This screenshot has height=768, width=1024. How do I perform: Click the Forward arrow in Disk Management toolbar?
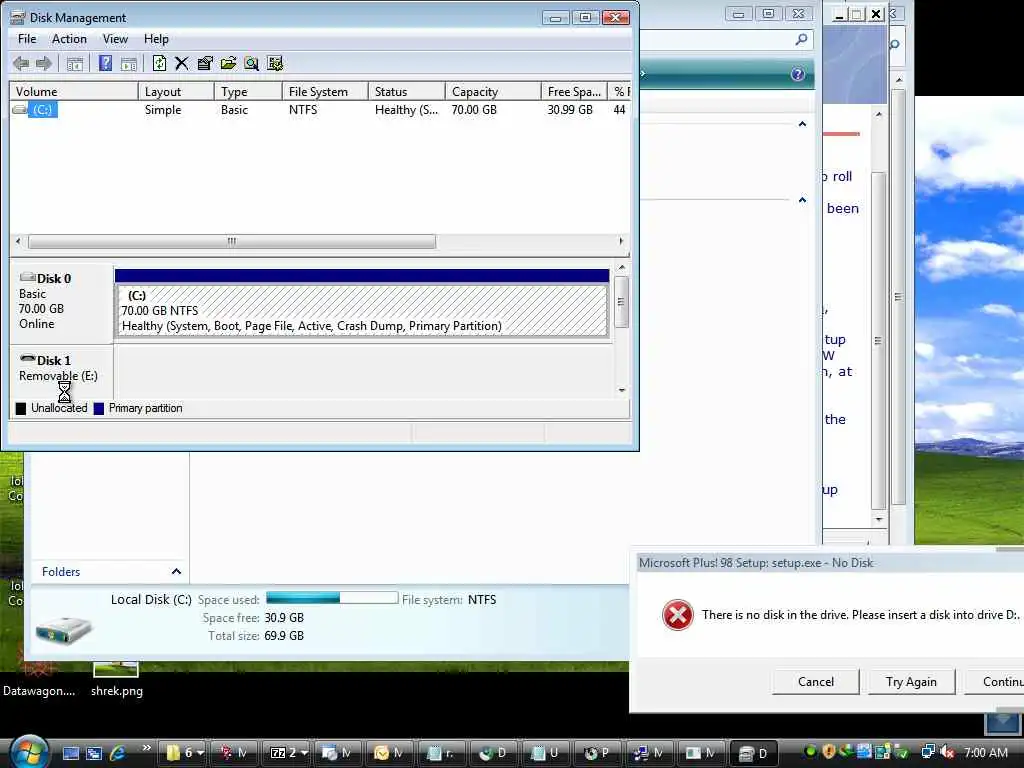44,63
